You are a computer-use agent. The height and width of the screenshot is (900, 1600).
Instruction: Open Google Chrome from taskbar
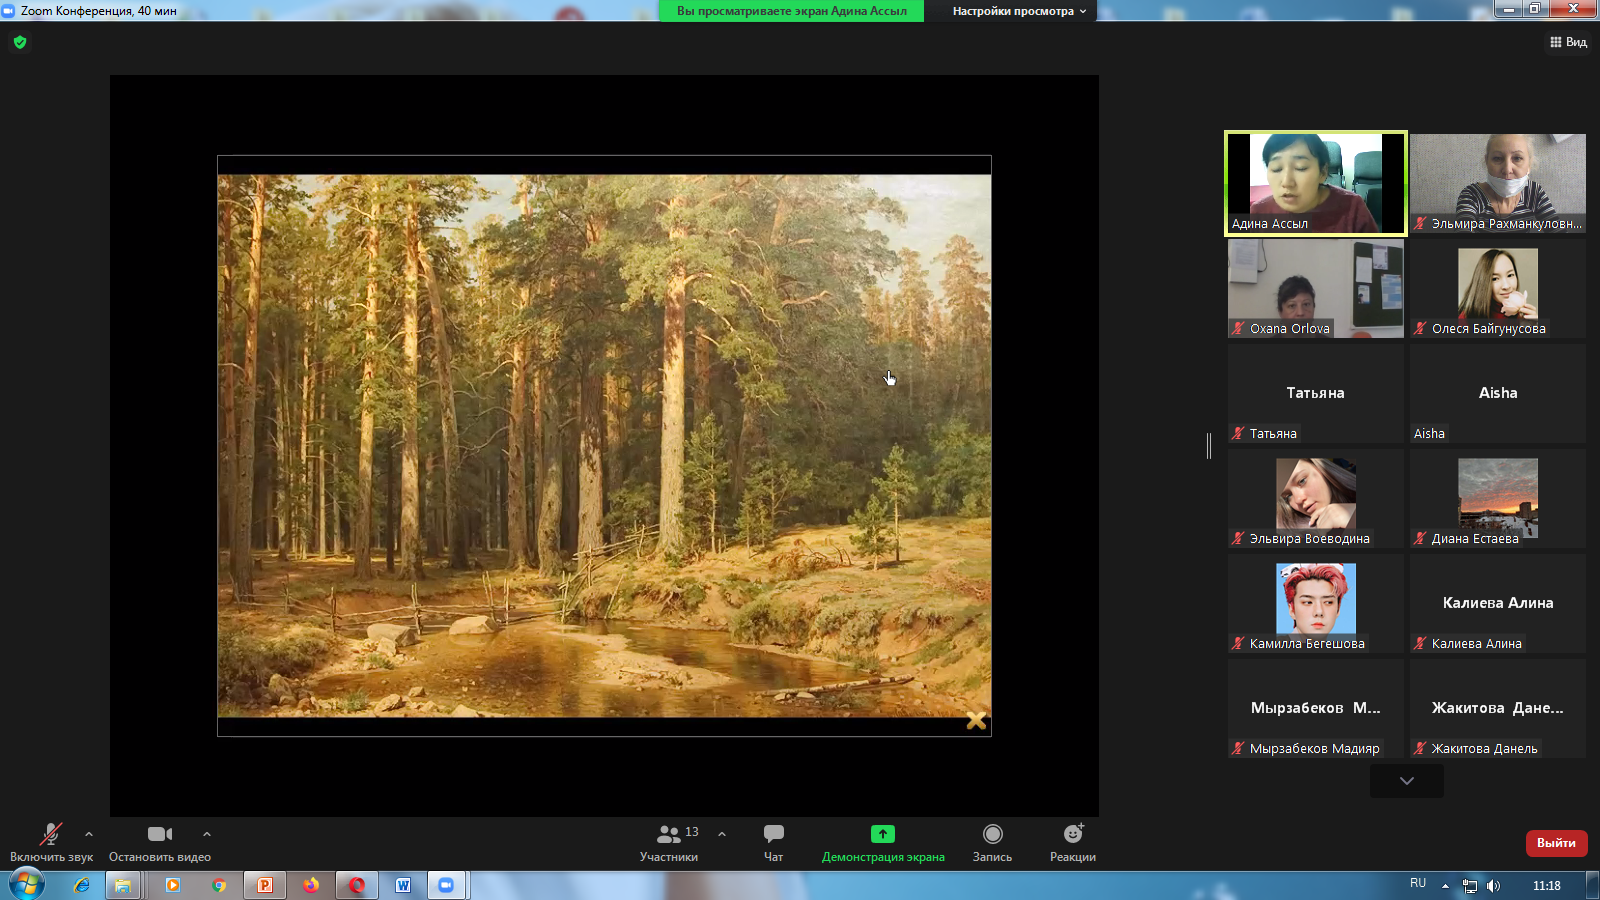(x=219, y=885)
